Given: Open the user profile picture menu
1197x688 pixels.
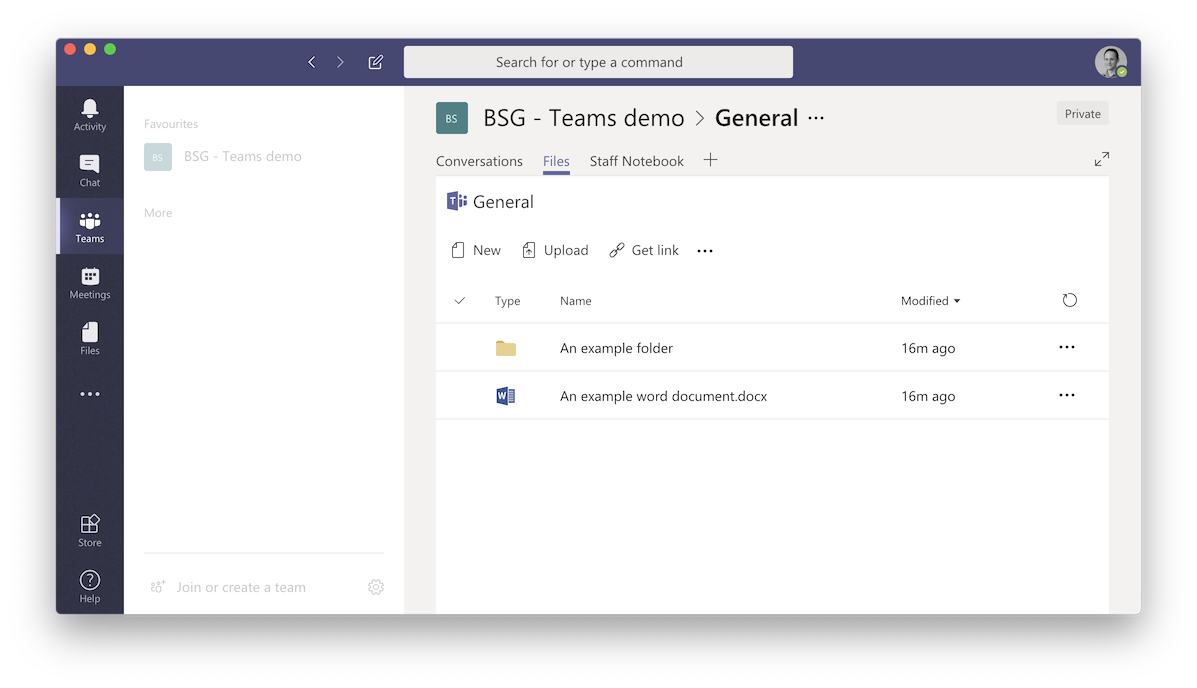Looking at the screenshot, I should tap(1111, 62).
